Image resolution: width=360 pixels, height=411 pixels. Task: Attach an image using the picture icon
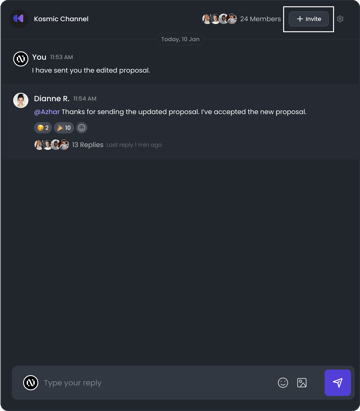coord(302,383)
